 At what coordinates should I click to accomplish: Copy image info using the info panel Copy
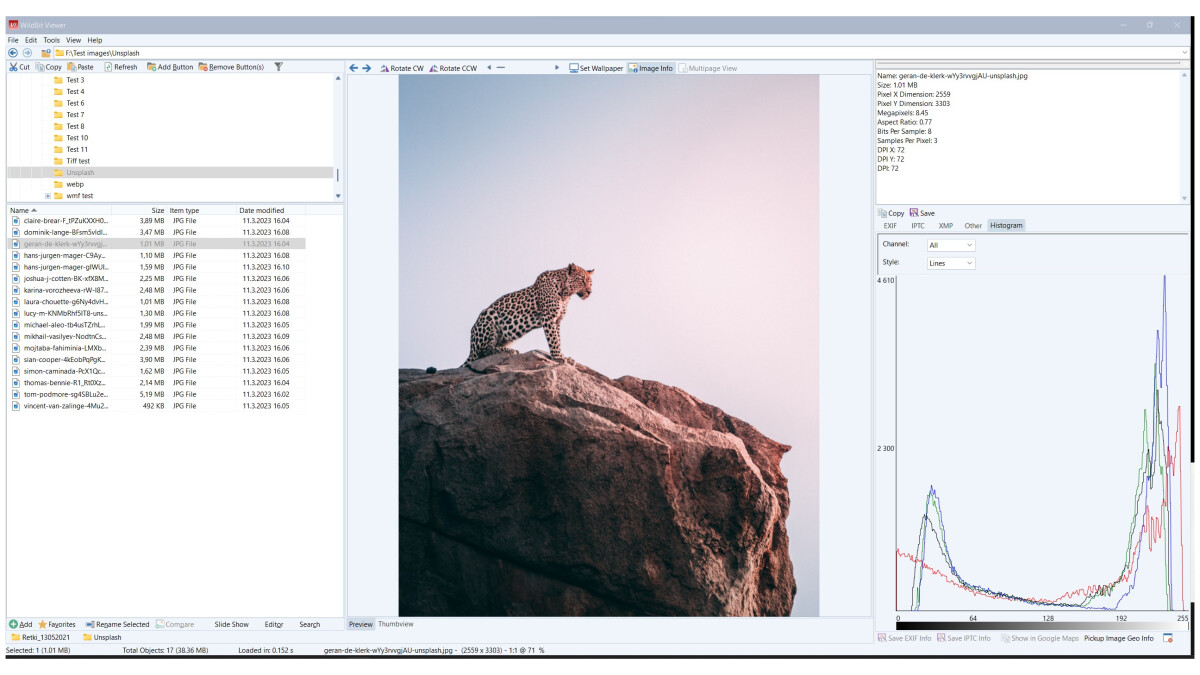[891, 213]
